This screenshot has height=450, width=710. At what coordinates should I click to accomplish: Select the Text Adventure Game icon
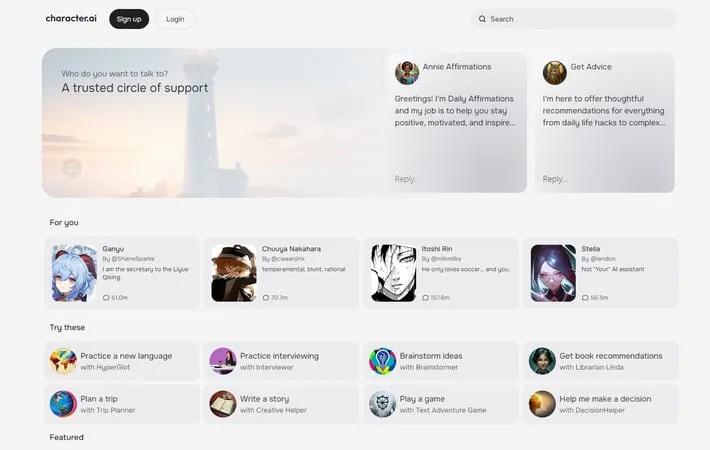coord(382,404)
